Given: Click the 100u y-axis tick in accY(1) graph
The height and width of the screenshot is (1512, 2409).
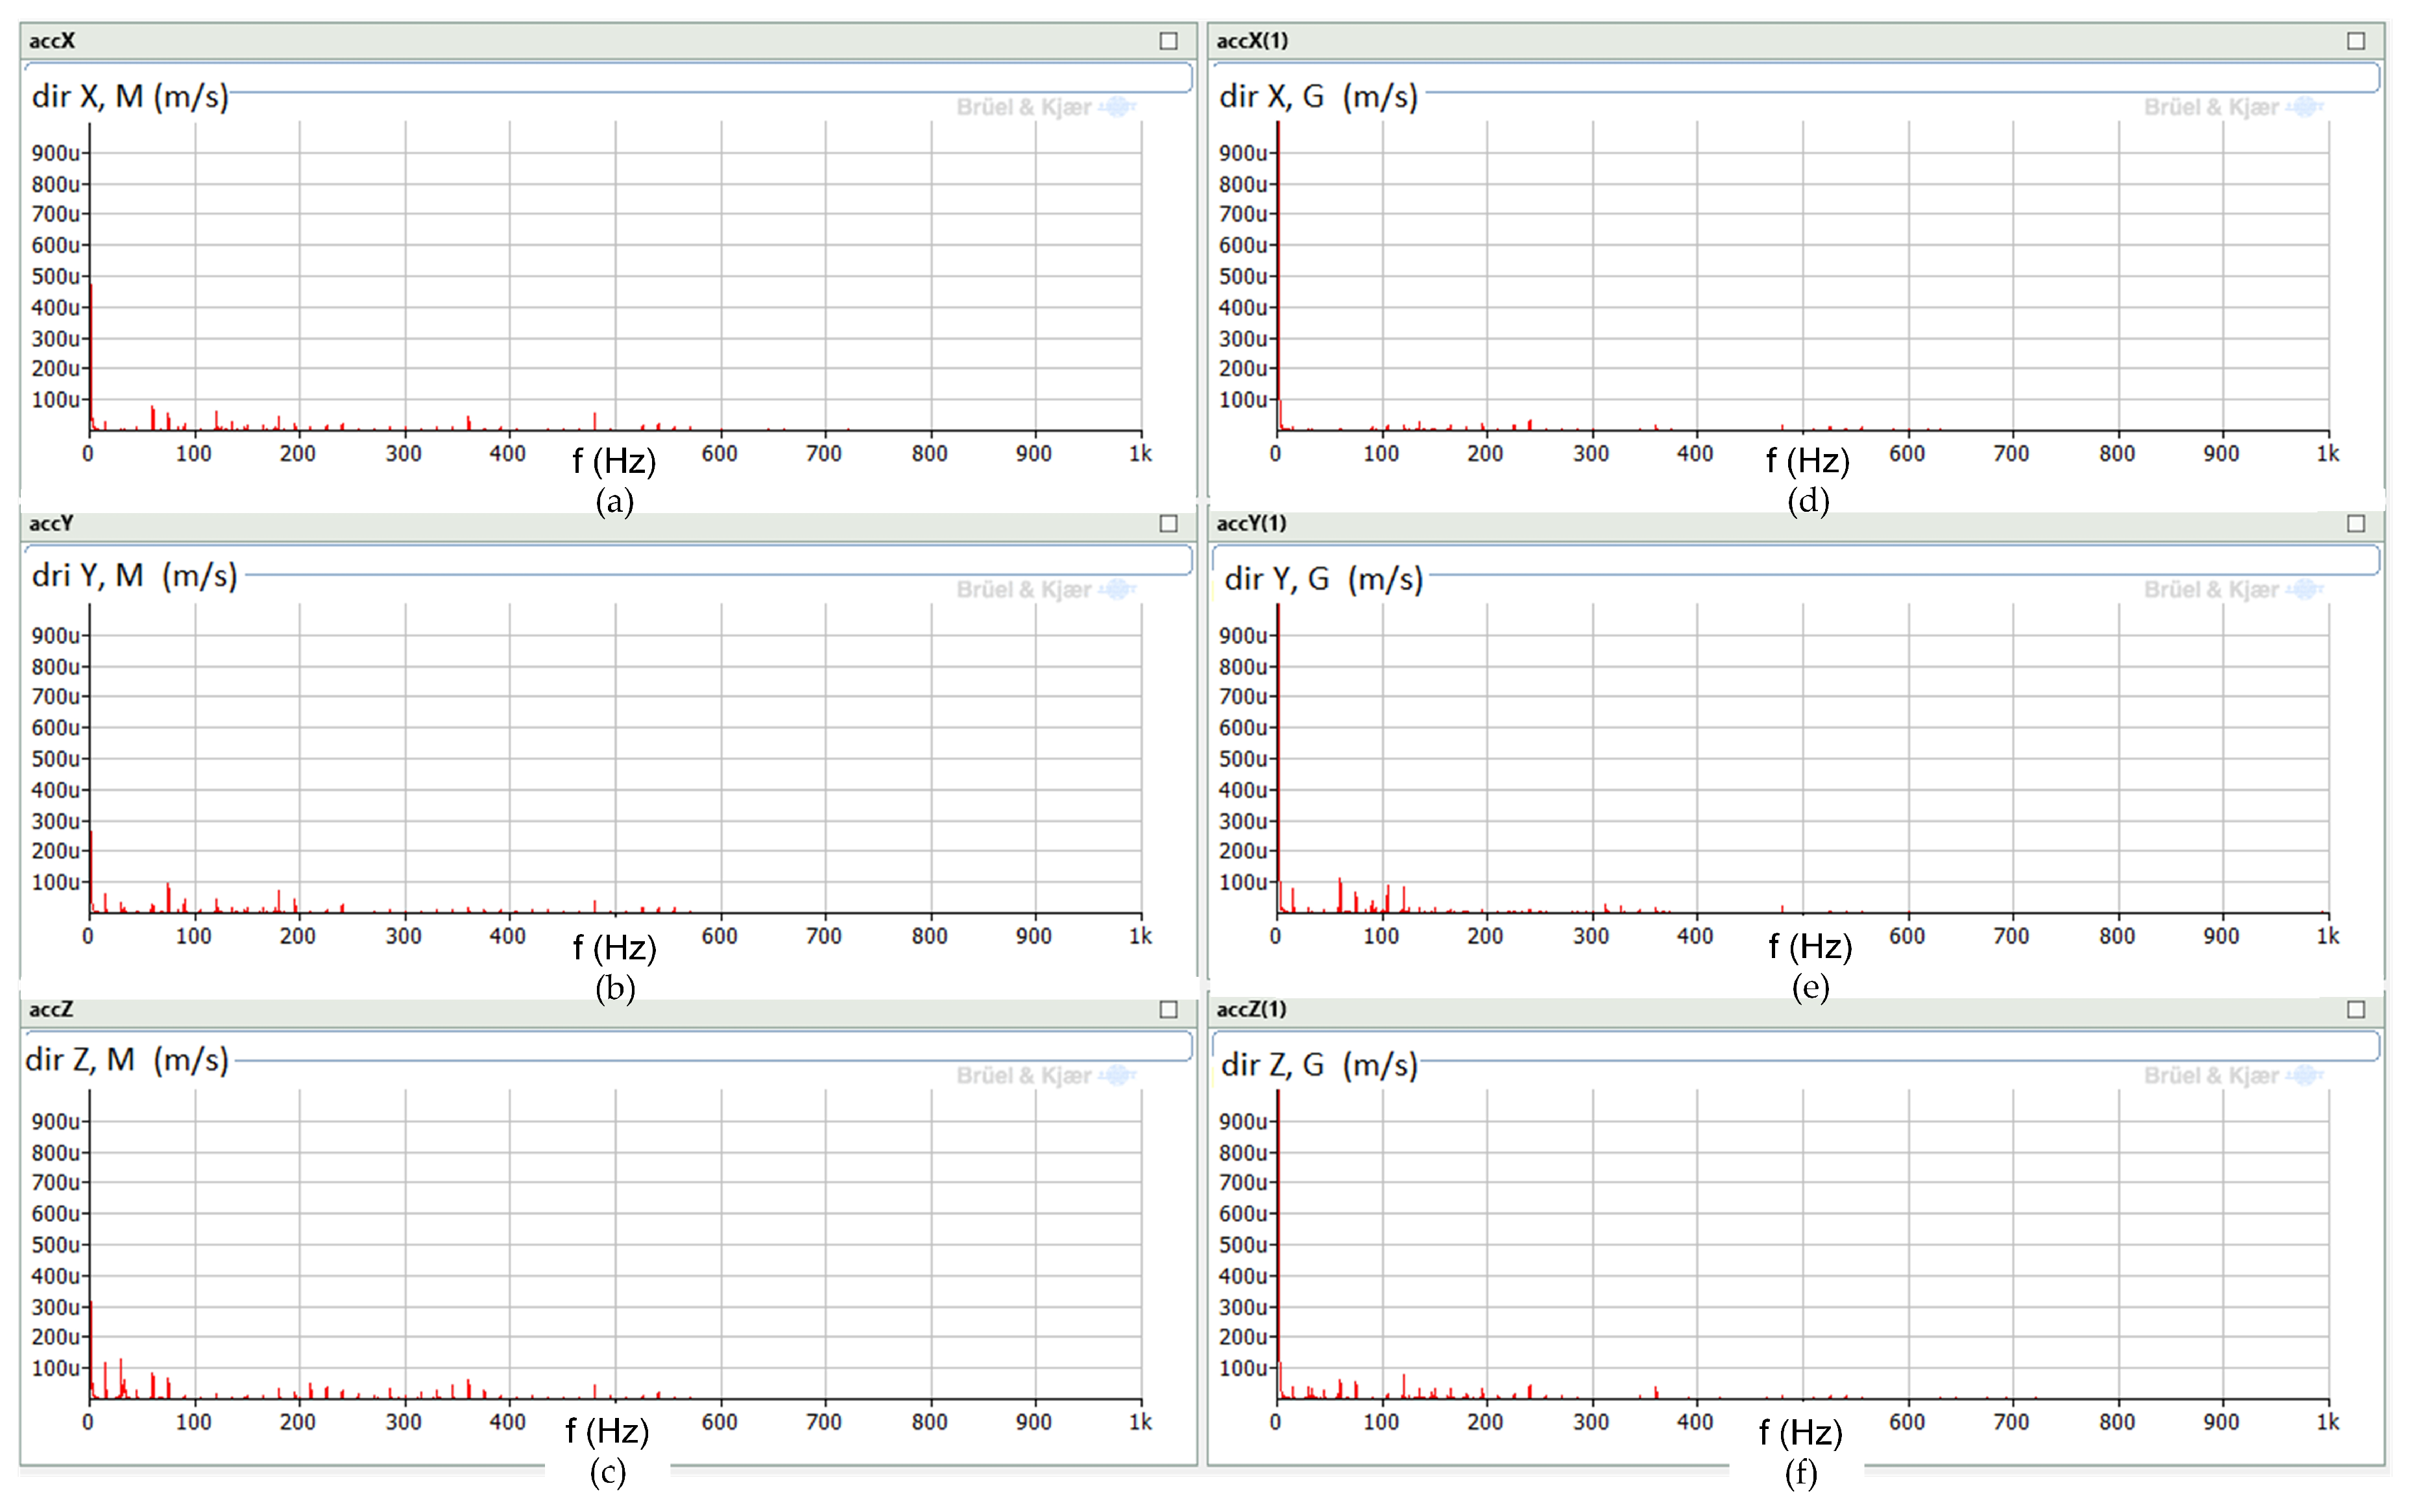Looking at the screenshot, I should 1243,882.
